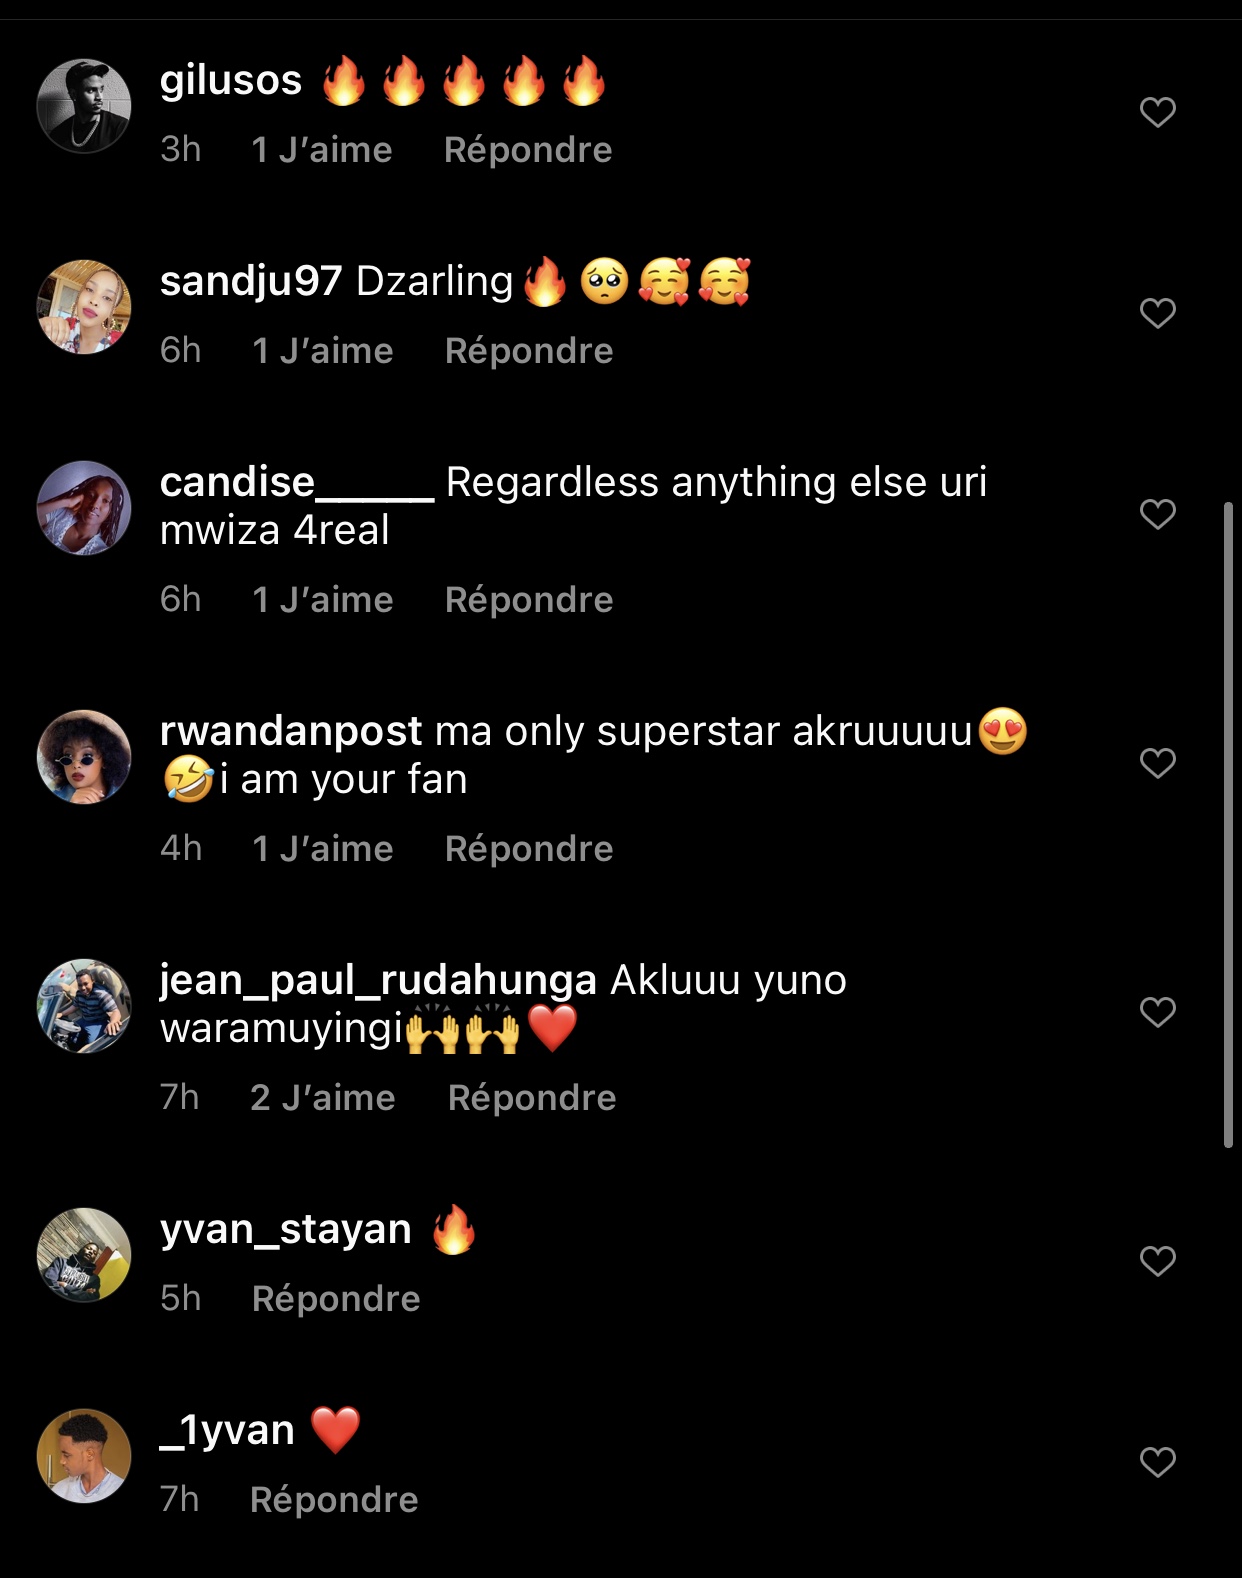This screenshot has height=1578, width=1242.
Task: Open jean_paul_rudahunga username link
Action: pyautogui.click(x=378, y=980)
